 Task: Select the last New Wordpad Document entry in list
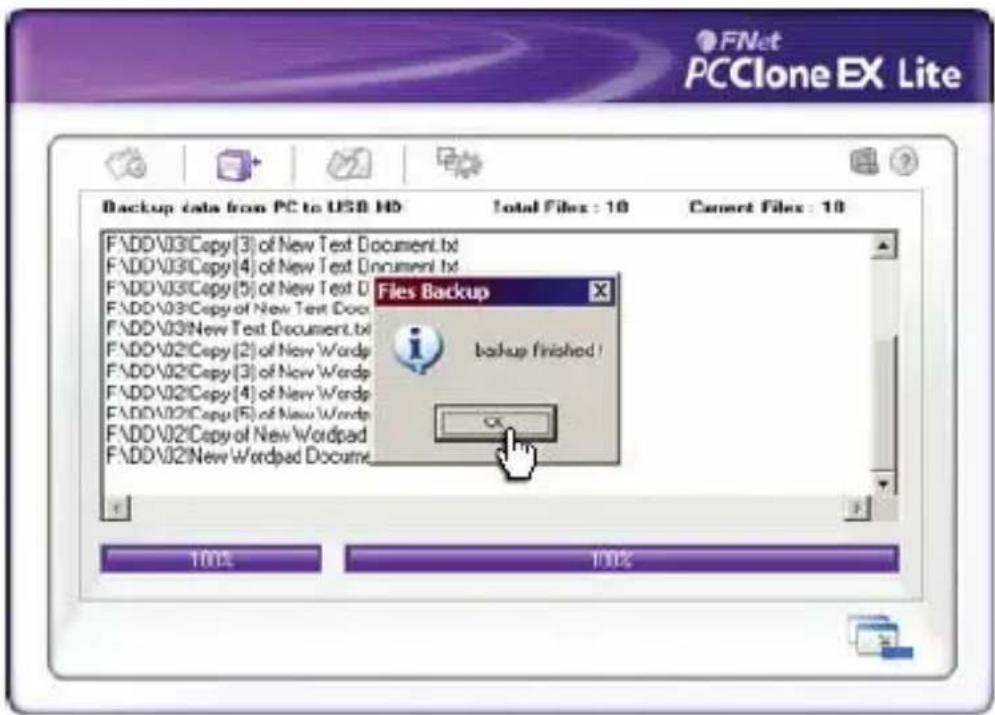[237, 455]
